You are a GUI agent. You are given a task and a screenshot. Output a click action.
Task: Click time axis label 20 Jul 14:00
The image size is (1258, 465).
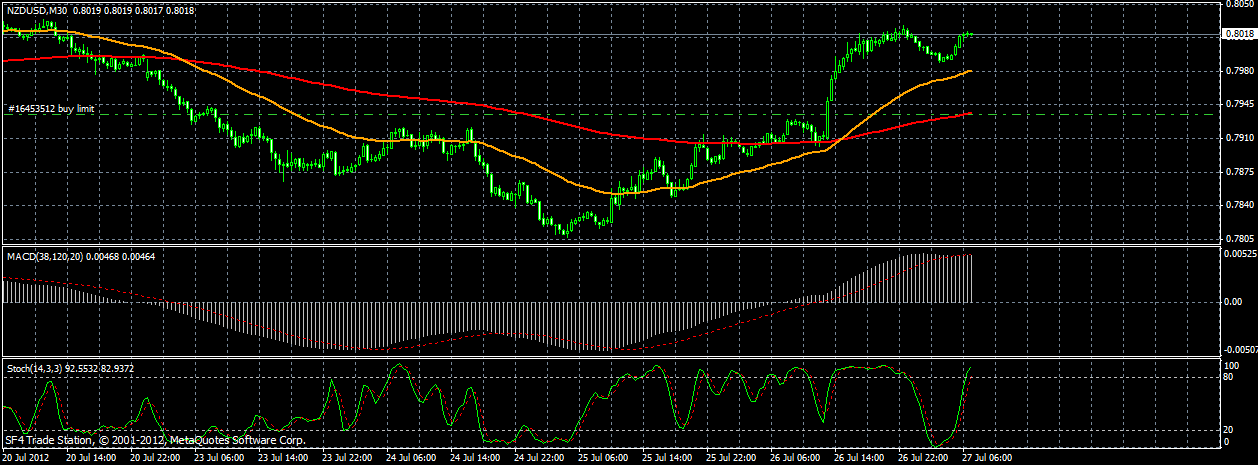[90, 458]
